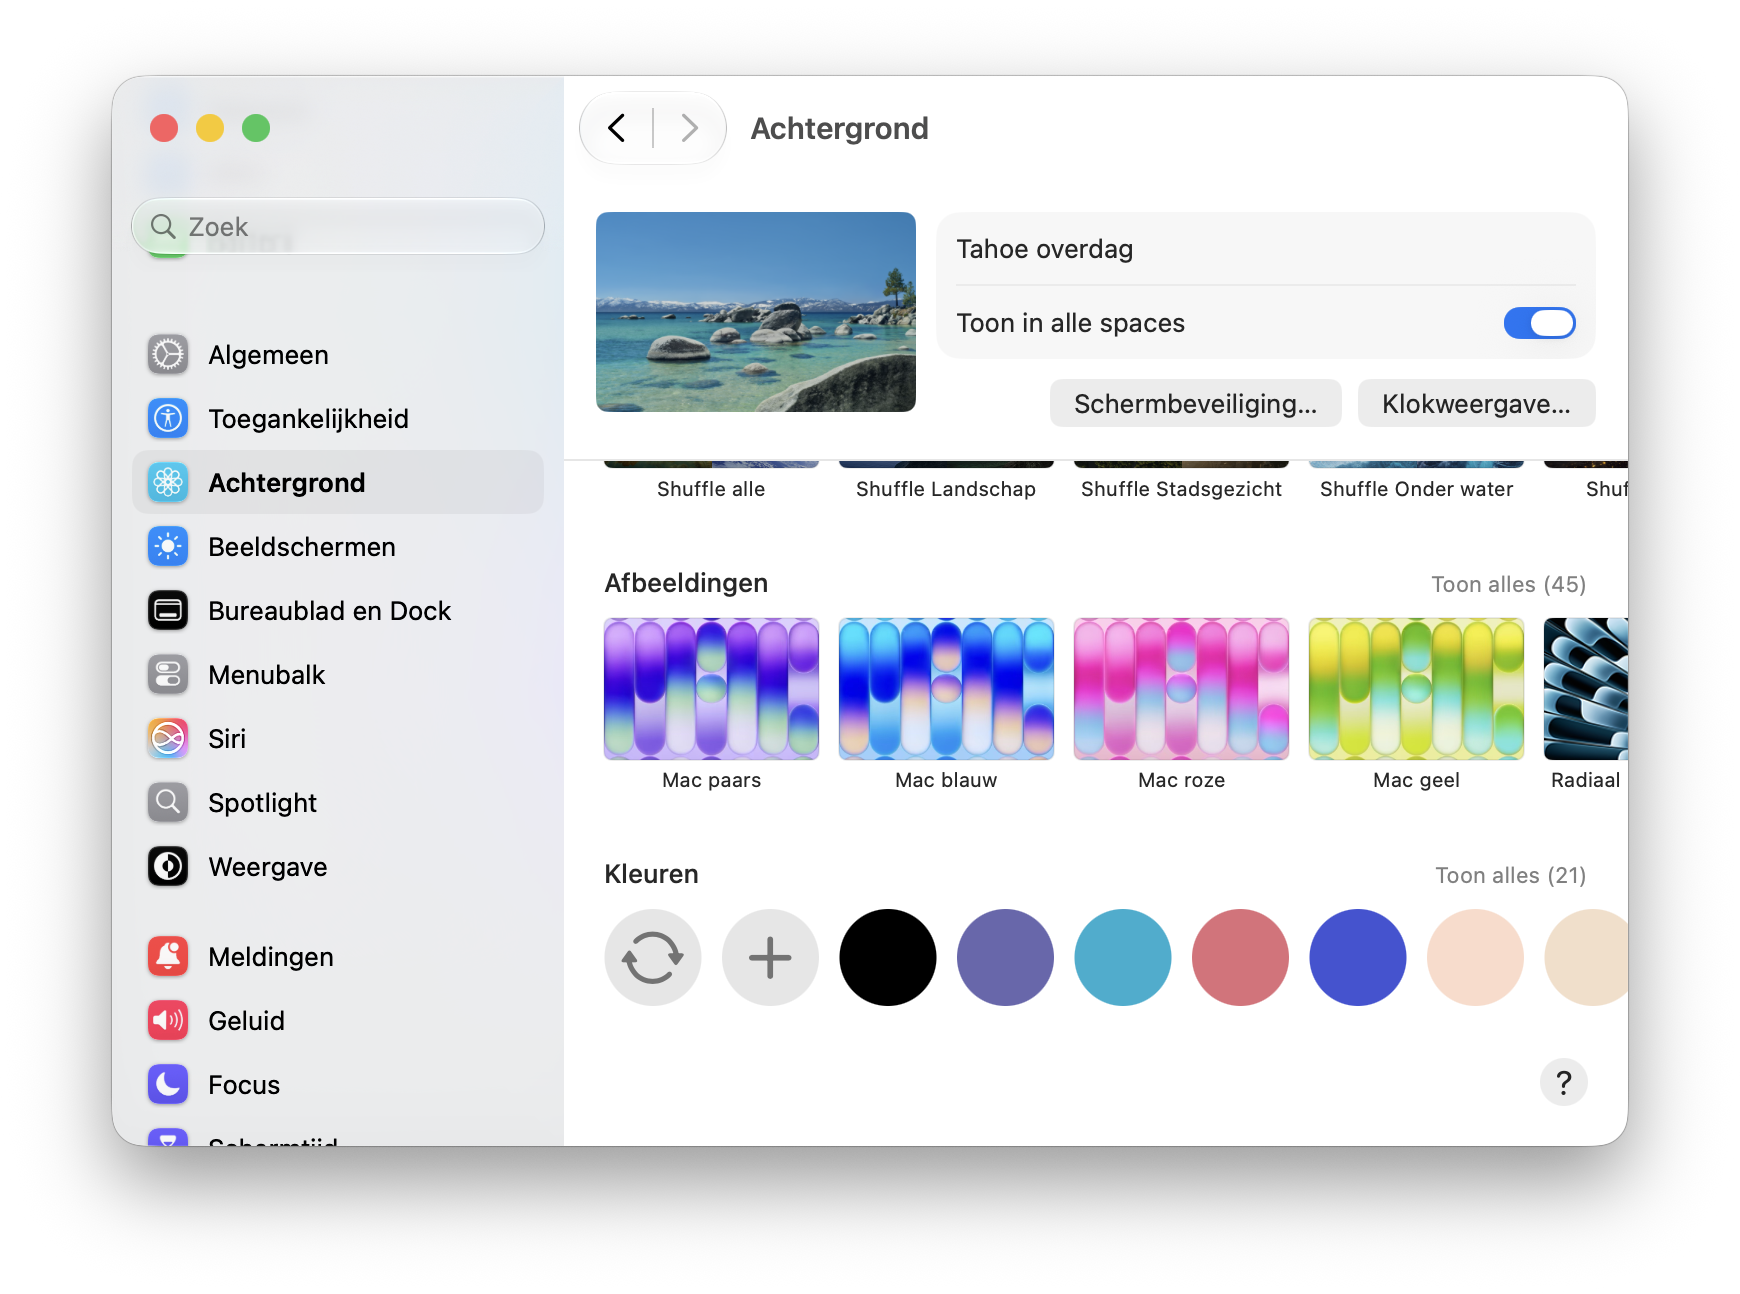Select the Mac geel wallpaper thumbnail
The image size is (1740, 1294).
[1417, 689]
